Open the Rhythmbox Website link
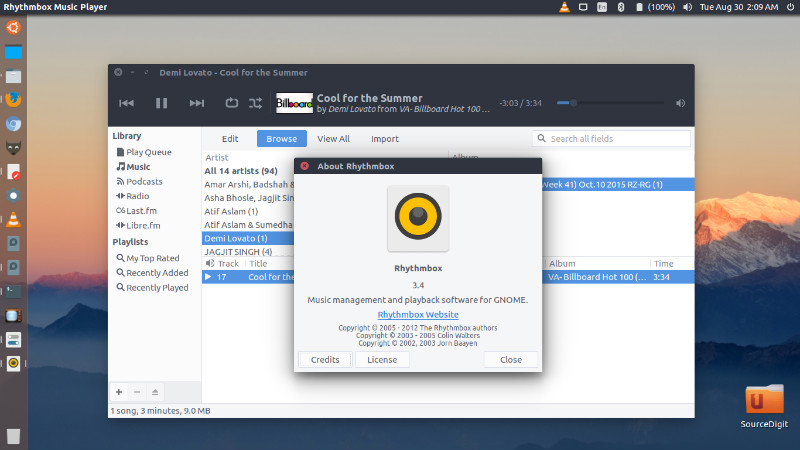 tap(418, 314)
